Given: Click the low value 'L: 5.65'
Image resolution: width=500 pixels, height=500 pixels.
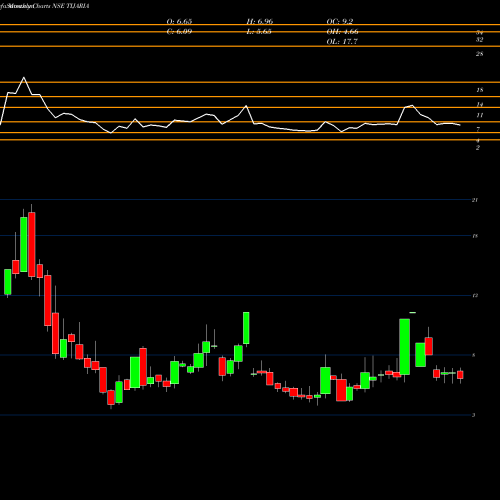Looking at the screenshot, I should click(259, 32).
